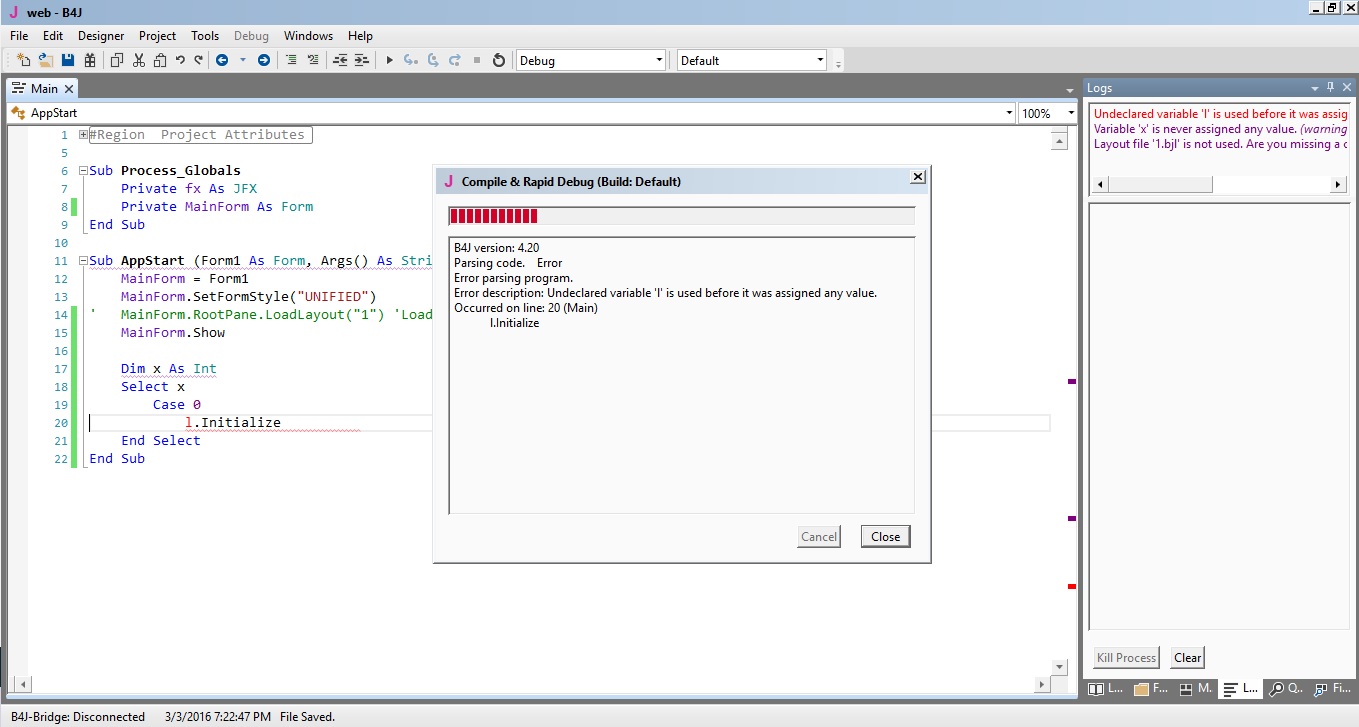Open the Logs panel options dropdown arrow

pyautogui.click(x=1314, y=87)
